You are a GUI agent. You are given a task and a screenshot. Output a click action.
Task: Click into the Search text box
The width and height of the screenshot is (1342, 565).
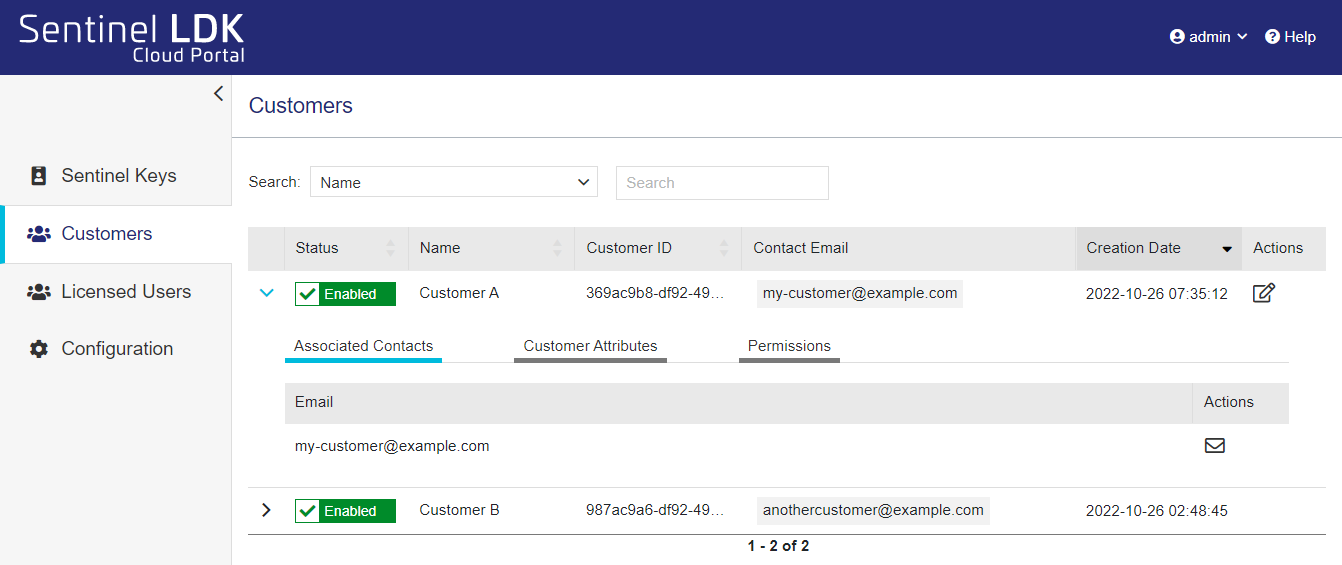pos(721,183)
